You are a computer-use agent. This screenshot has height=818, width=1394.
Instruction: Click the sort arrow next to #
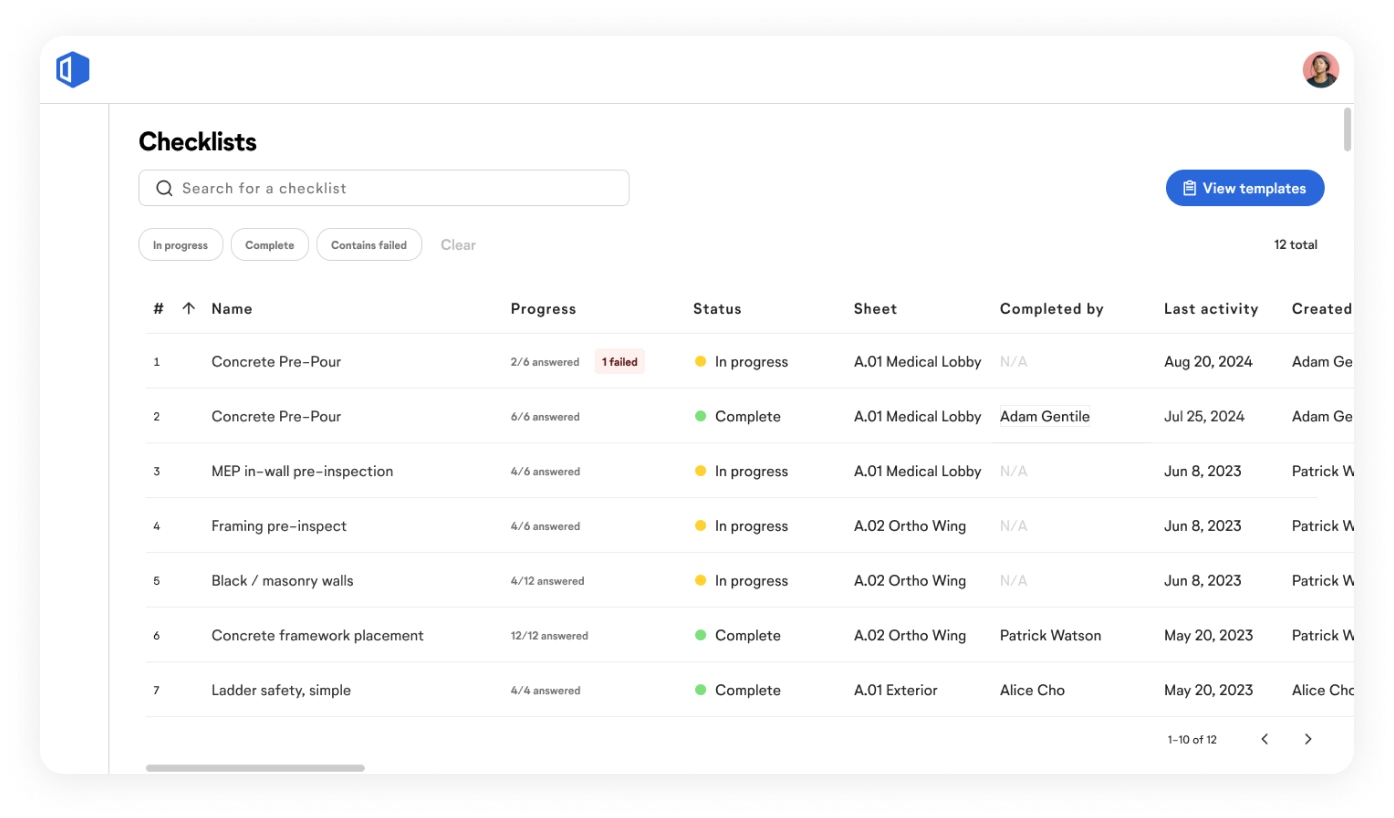[x=188, y=309]
